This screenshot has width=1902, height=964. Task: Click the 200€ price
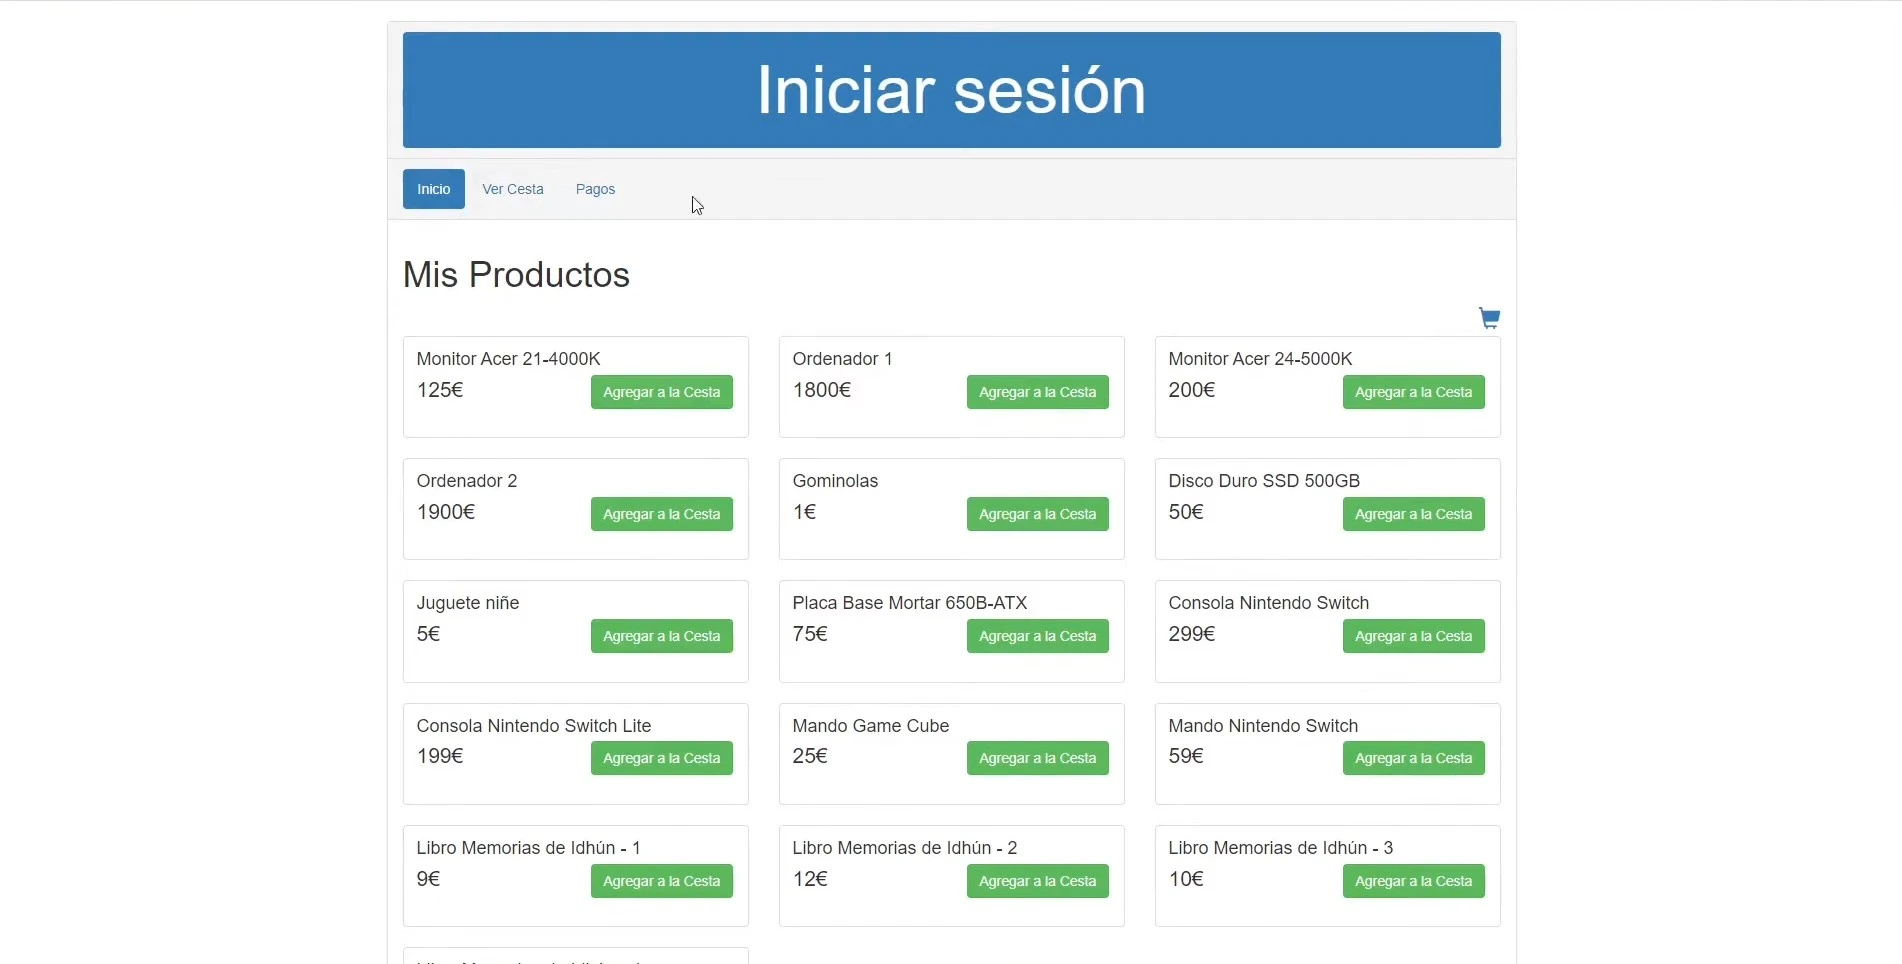[1192, 390]
